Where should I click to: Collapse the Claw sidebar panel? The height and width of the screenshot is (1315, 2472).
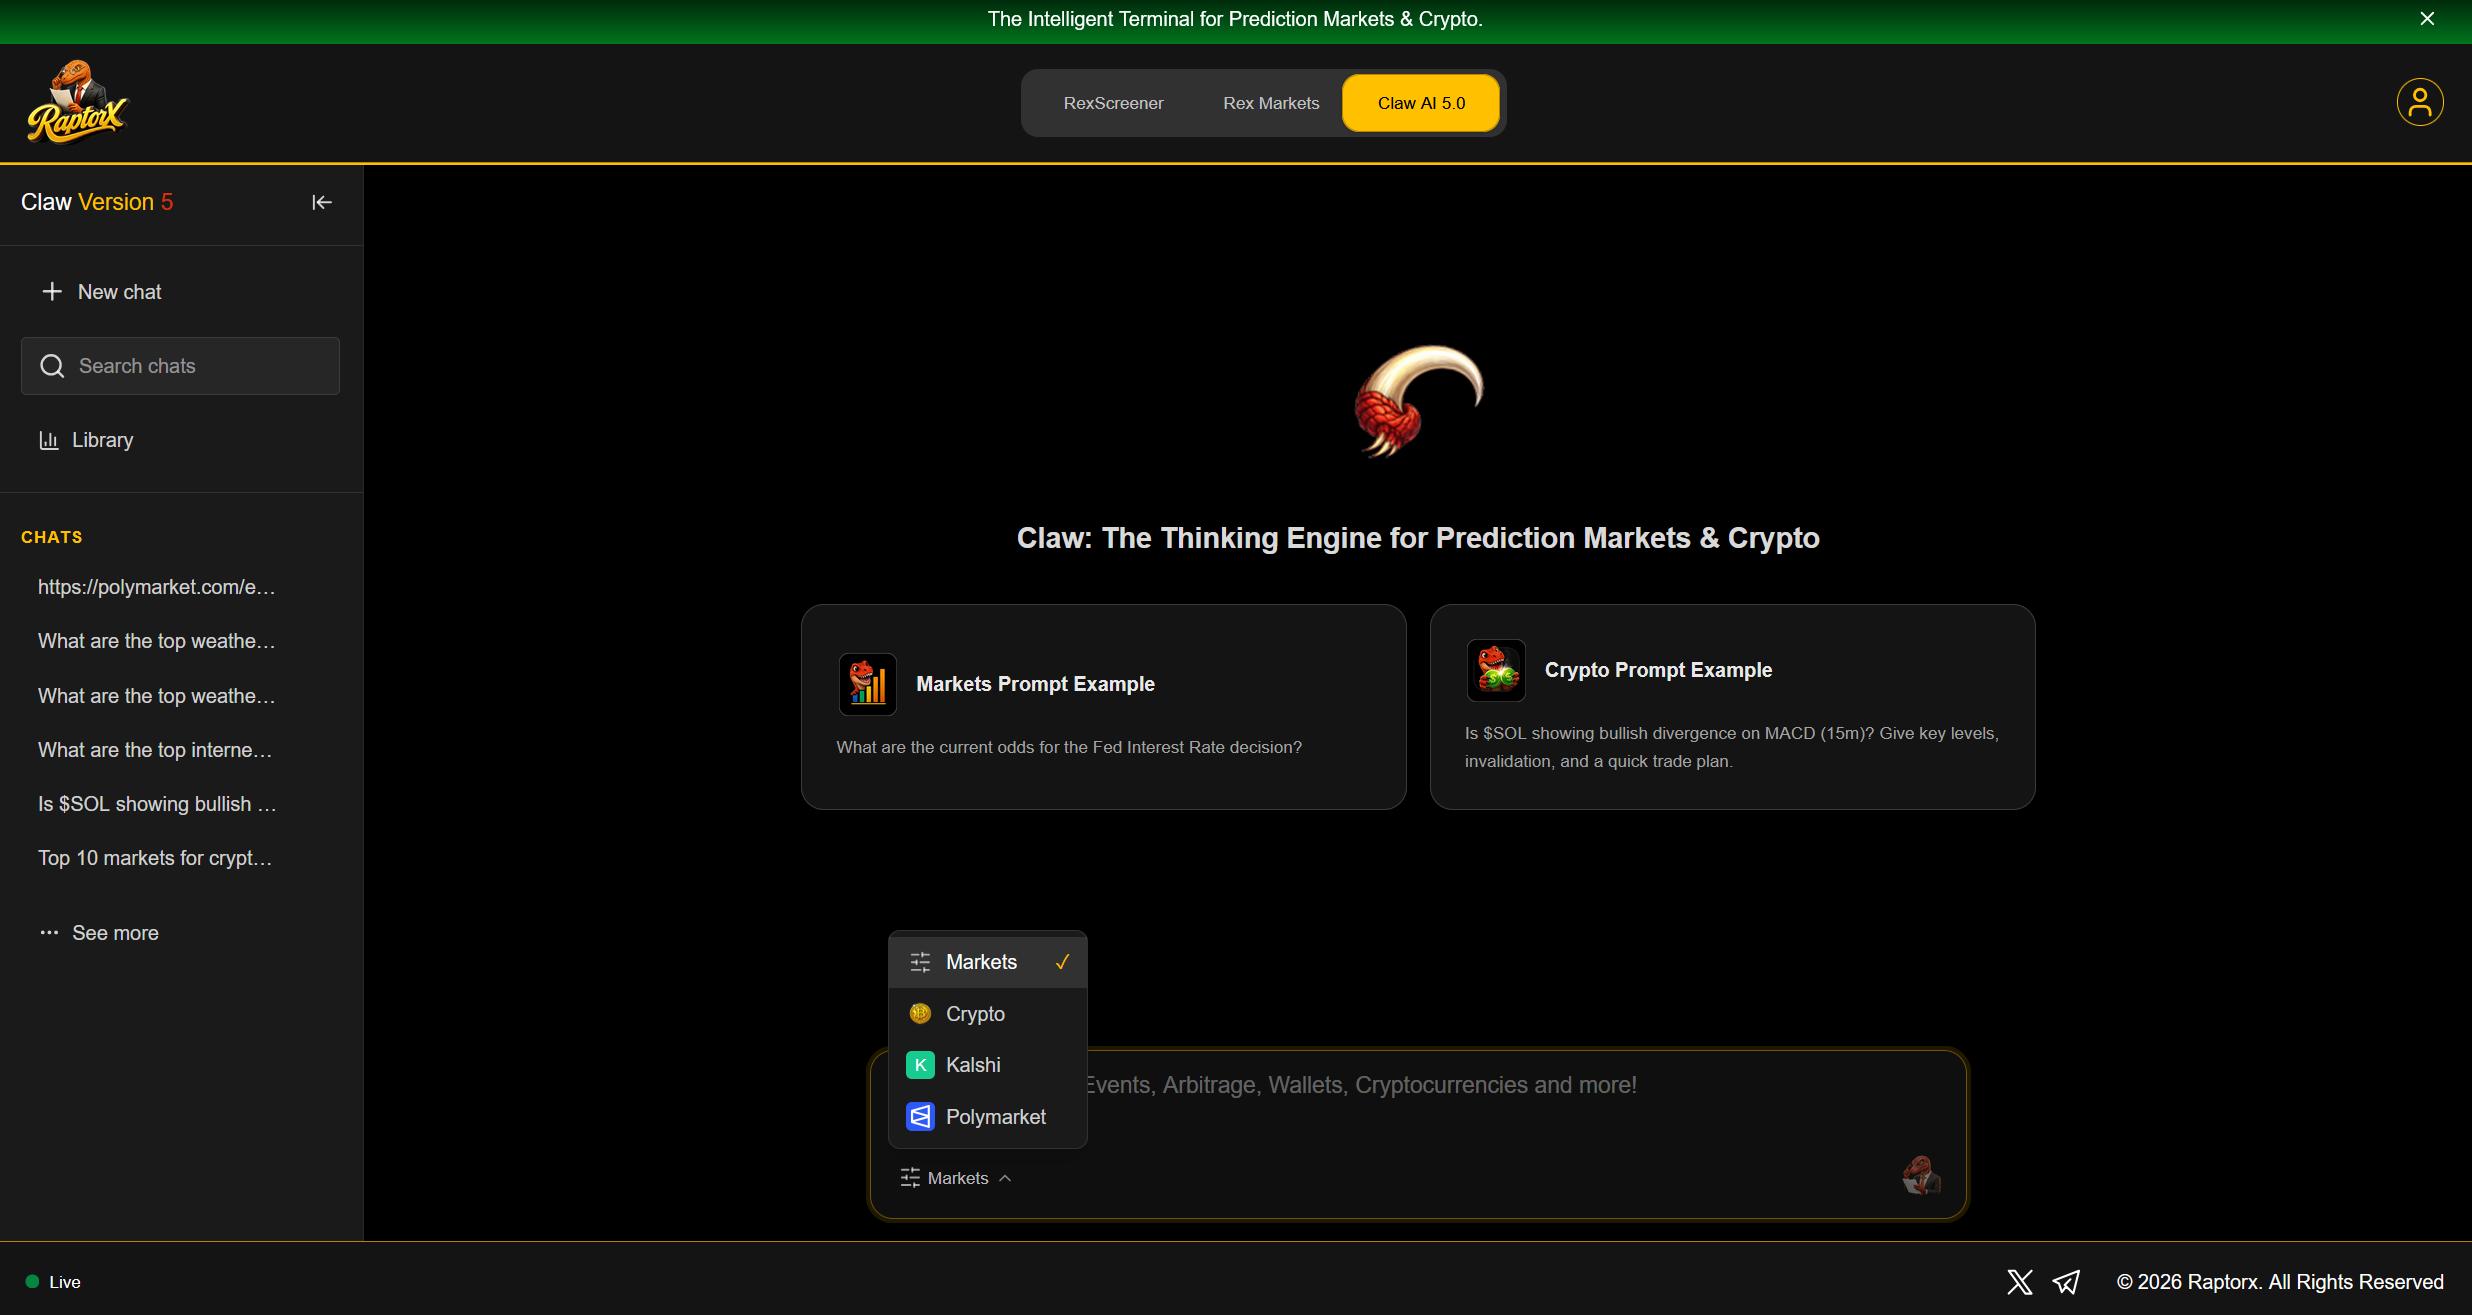point(321,202)
